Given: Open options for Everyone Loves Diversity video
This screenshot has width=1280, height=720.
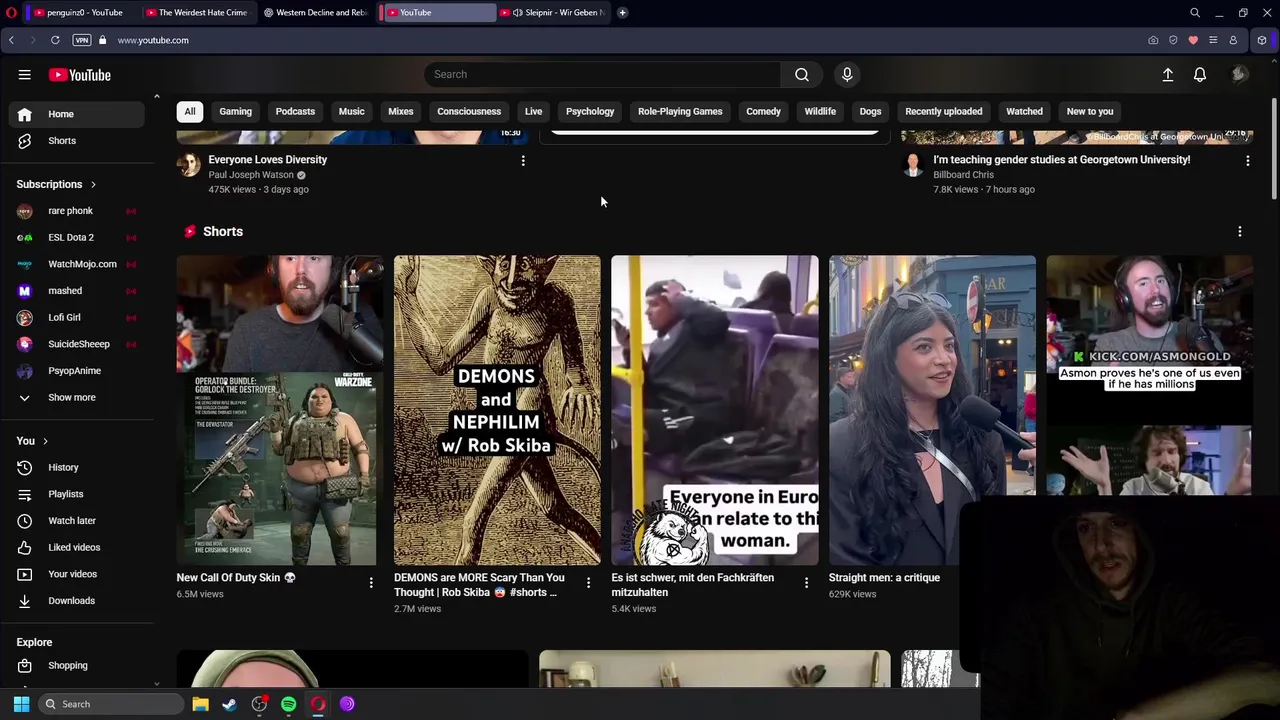Looking at the screenshot, I should (x=523, y=160).
